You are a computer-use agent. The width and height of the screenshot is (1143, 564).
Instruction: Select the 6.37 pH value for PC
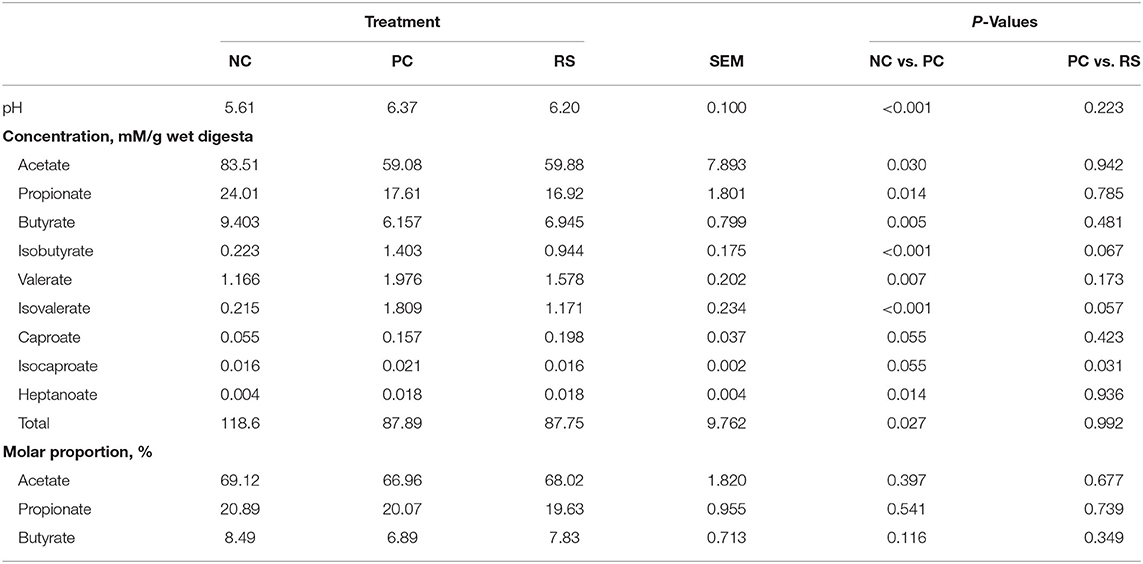tap(402, 109)
